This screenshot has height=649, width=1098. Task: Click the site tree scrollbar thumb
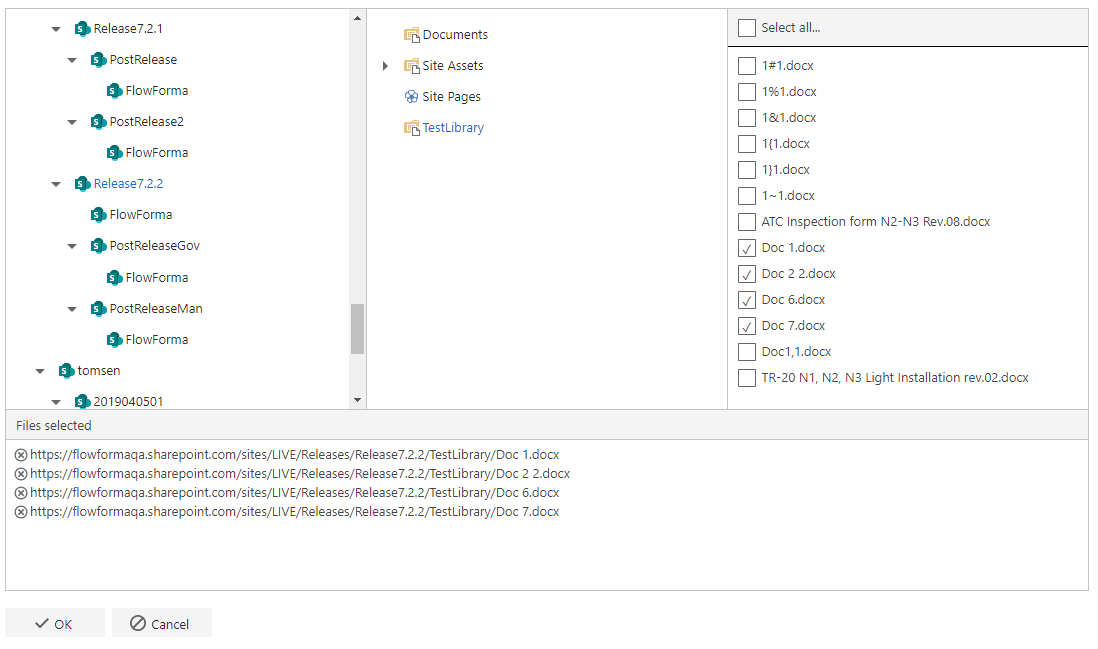(357, 329)
